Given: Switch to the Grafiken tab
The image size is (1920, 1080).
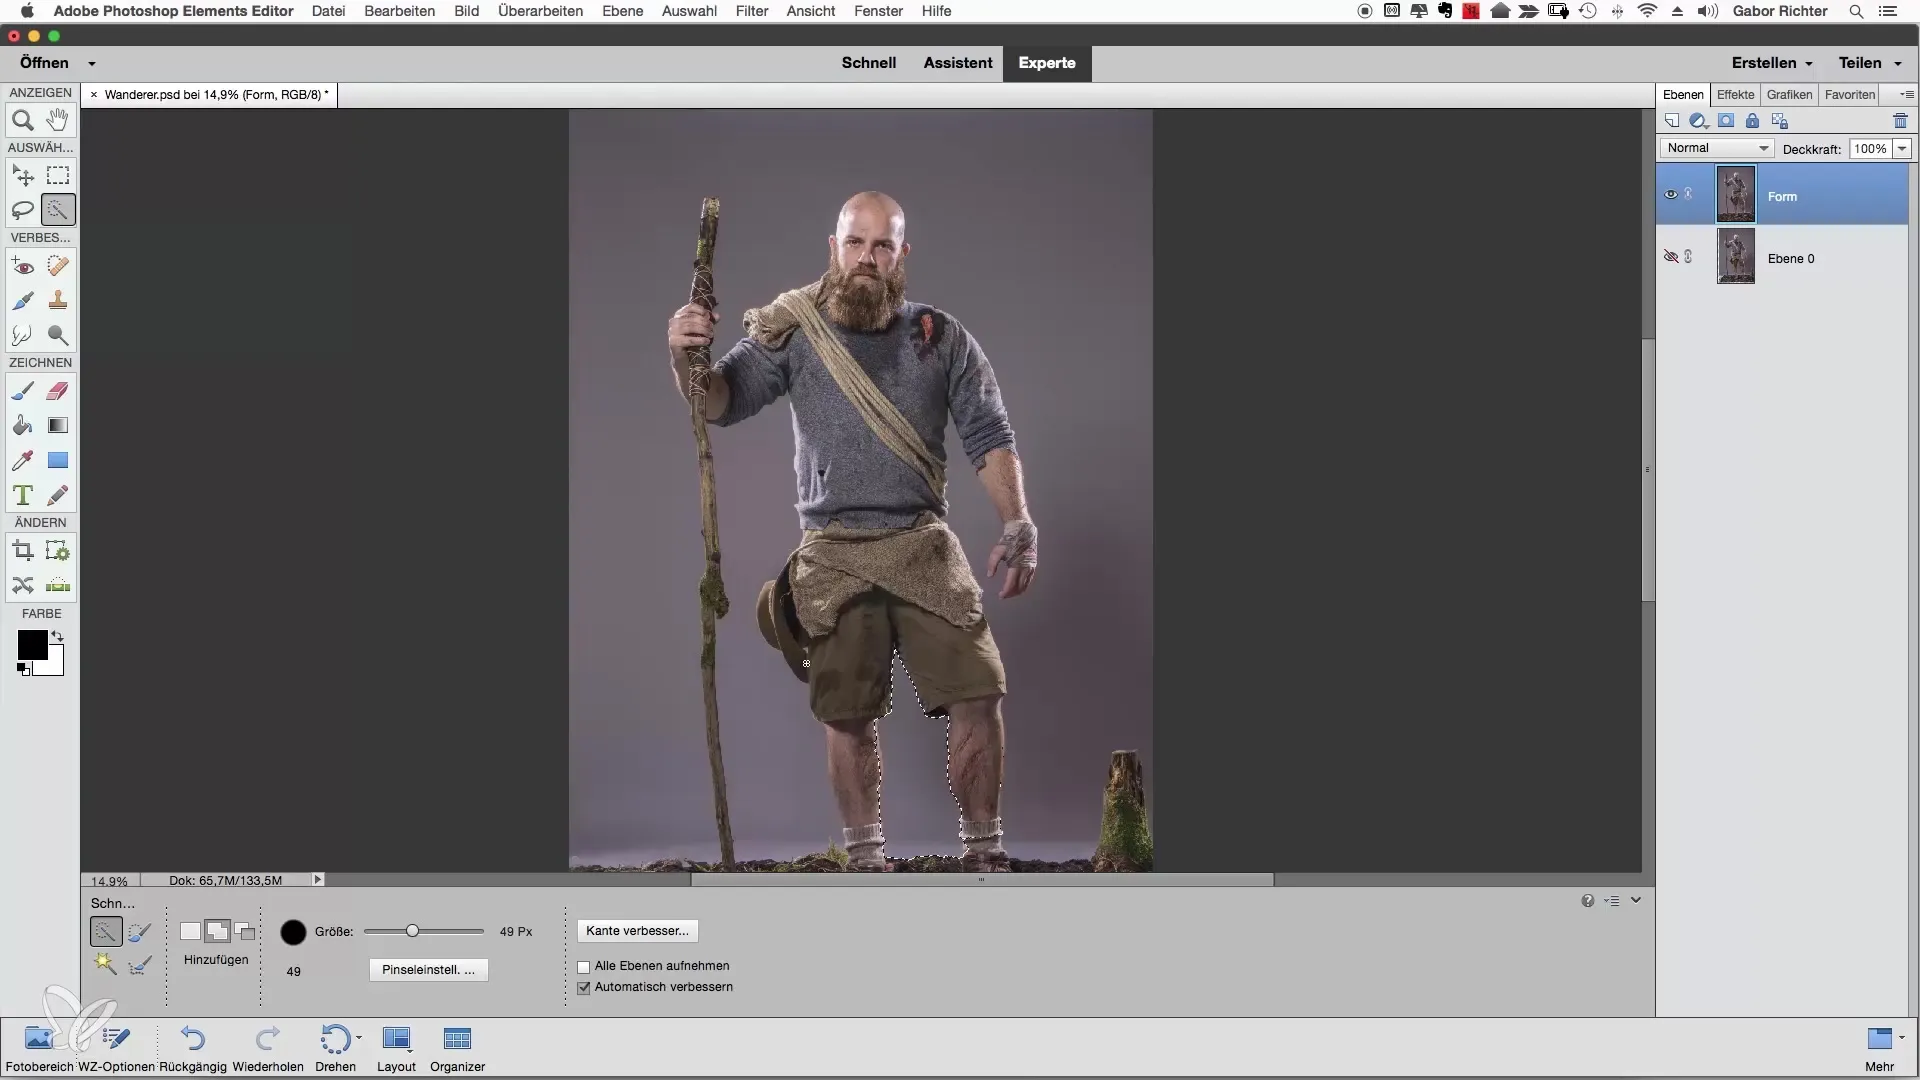Looking at the screenshot, I should click(x=1789, y=94).
